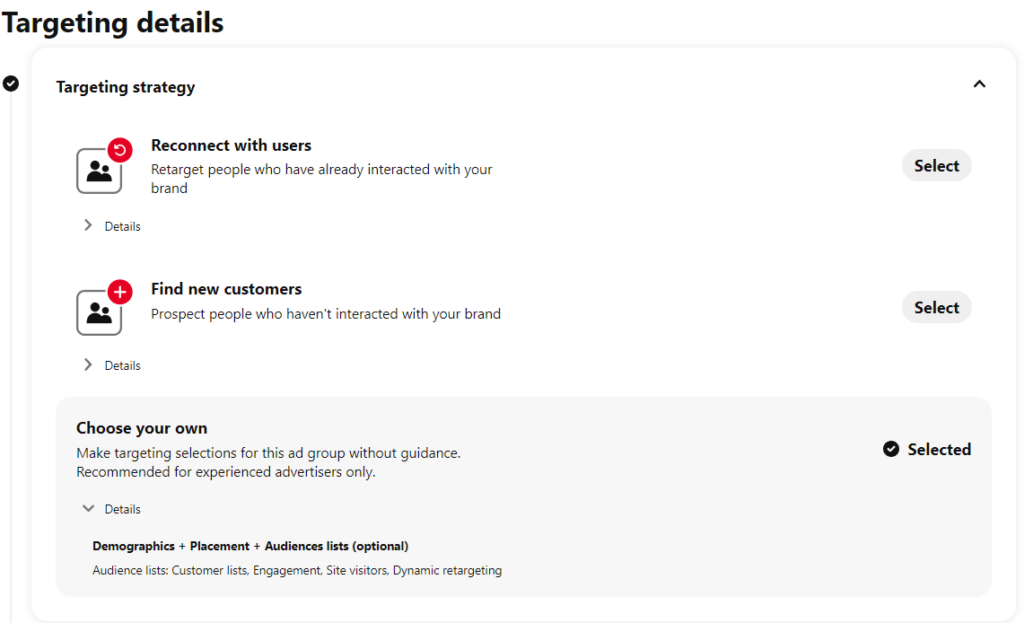1024x623 pixels.
Task: Click the Find new customers people icon
Action: click(x=99, y=313)
